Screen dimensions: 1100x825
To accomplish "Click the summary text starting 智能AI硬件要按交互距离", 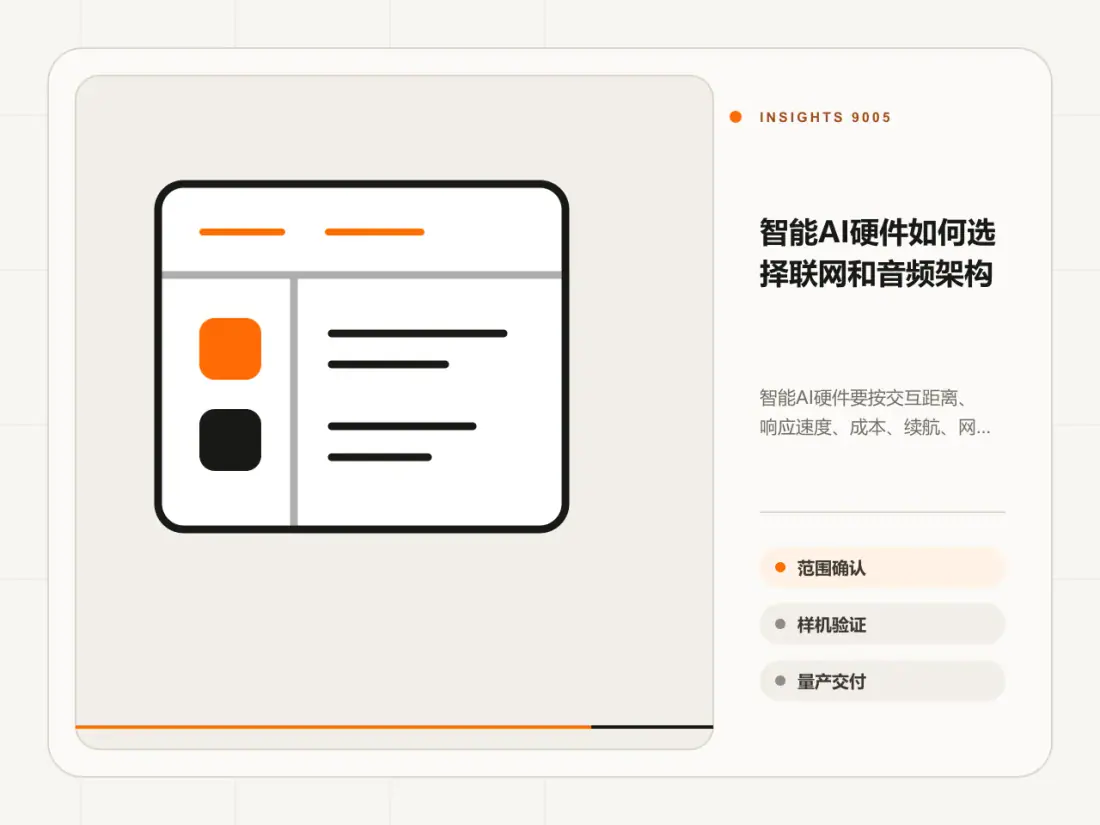I will click(x=875, y=412).
